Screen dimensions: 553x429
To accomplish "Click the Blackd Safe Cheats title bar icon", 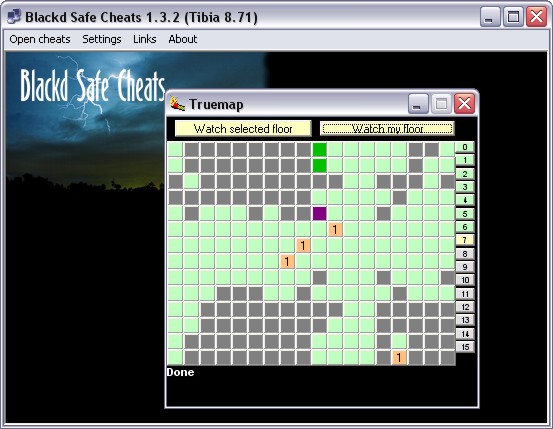I will pyautogui.click(x=14, y=17).
